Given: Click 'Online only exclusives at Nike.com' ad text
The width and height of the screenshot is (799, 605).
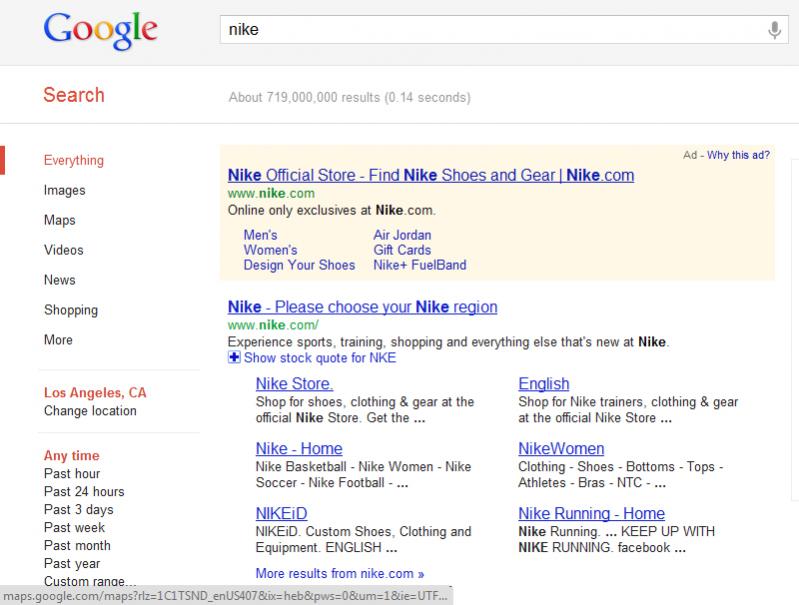Looking at the screenshot, I should [x=332, y=211].
